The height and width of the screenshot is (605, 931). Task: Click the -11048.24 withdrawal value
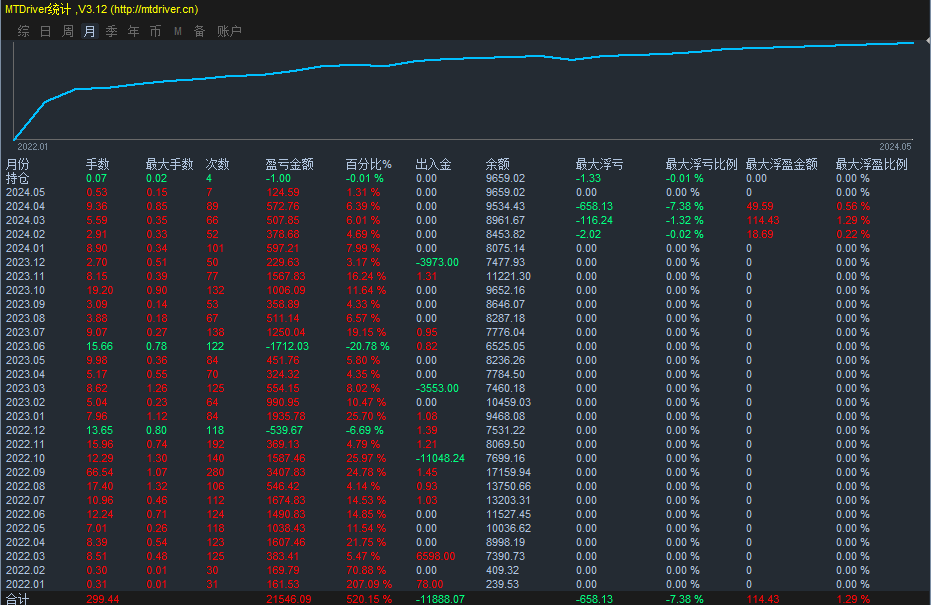click(x=440, y=458)
